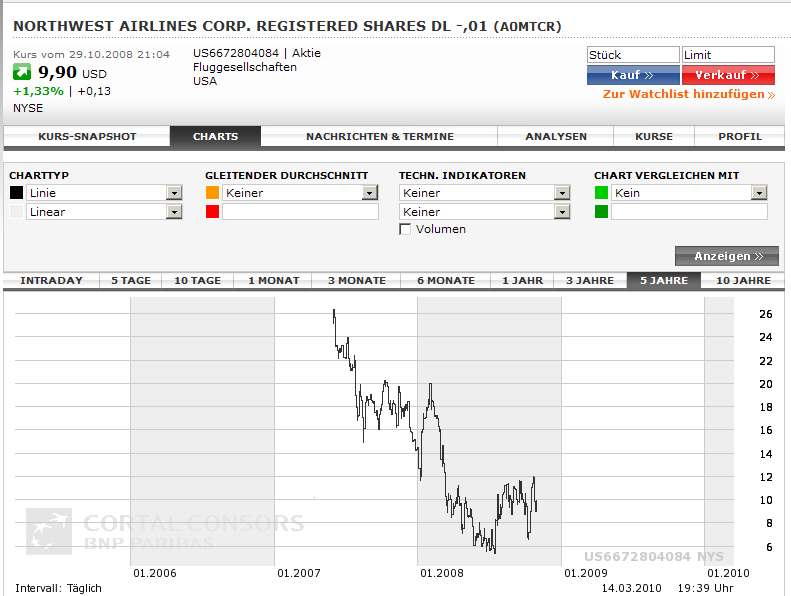The image size is (791, 596).
Task: Click the 01.2007 axis label
Action: coord(299,573)
